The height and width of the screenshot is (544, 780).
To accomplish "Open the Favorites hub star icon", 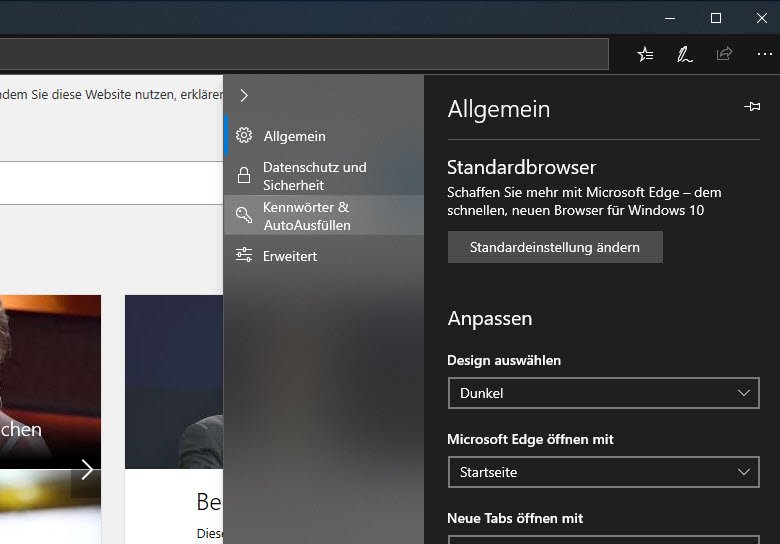I will point(645,54).
